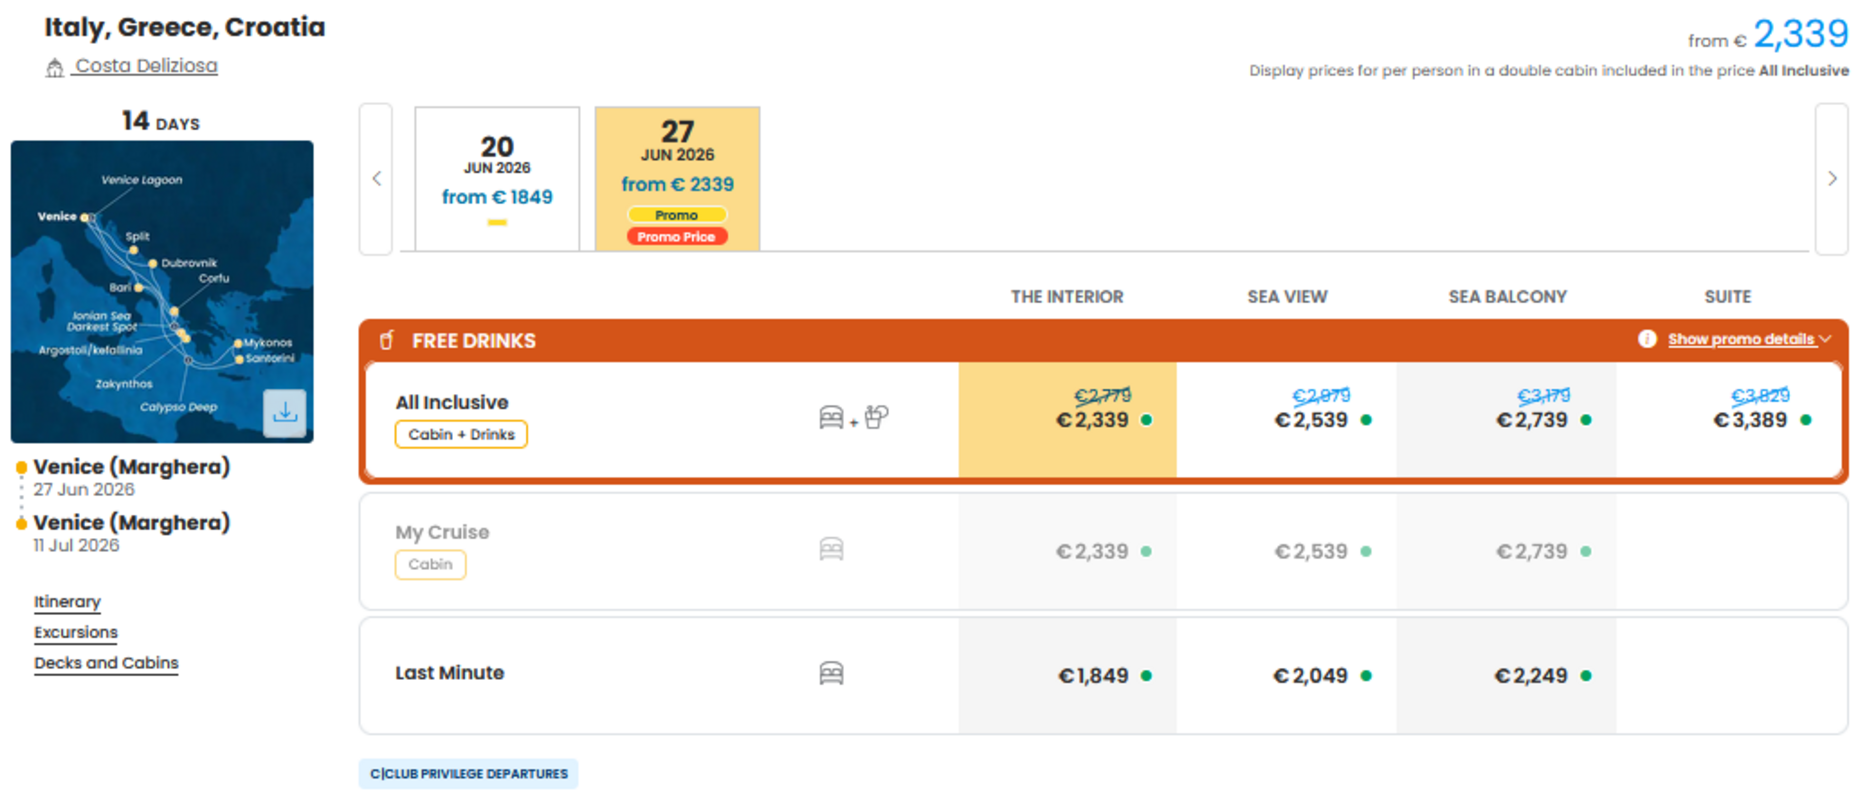Open the Itinerary link

67,602
